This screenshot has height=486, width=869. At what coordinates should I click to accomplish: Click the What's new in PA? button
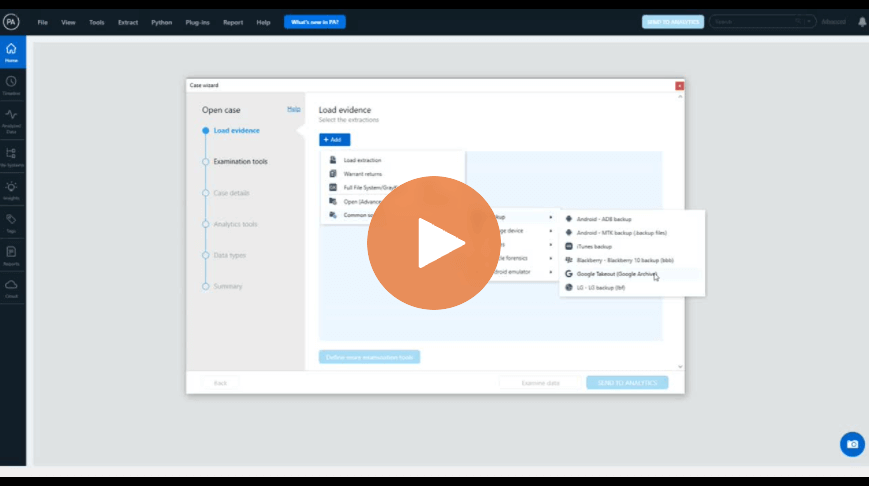(314, 22)
